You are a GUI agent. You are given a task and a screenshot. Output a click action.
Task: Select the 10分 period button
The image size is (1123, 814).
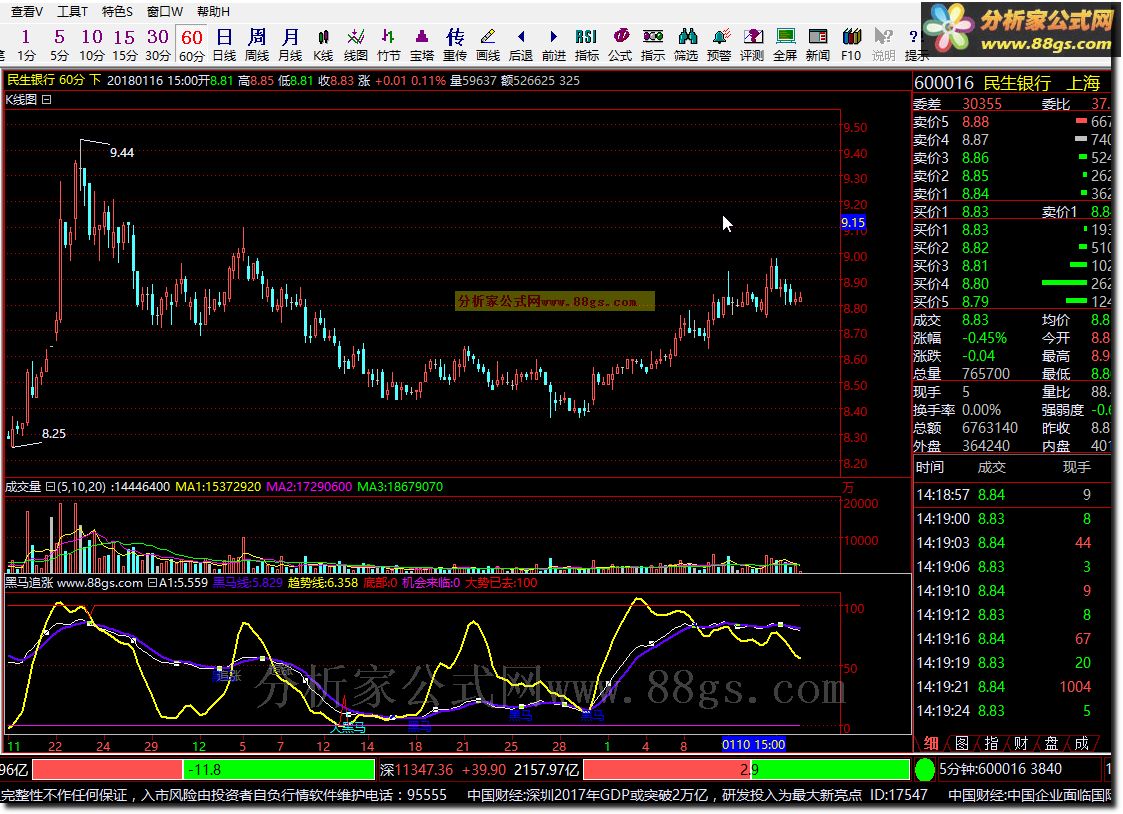click(x=92, y=44)
